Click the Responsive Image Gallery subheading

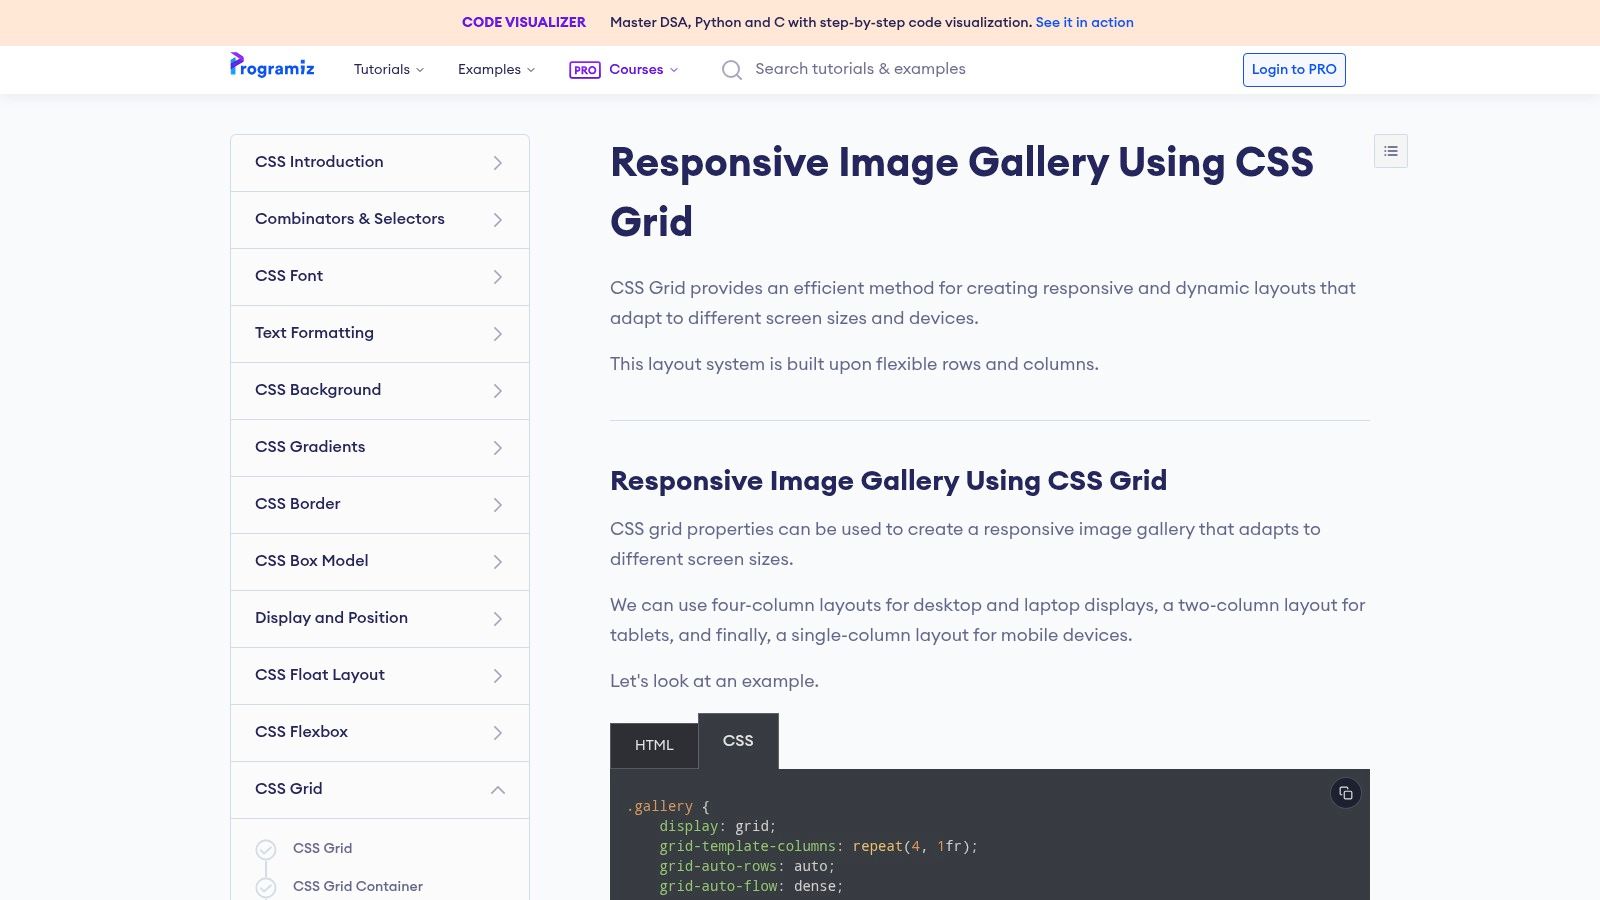coord(888,481)
